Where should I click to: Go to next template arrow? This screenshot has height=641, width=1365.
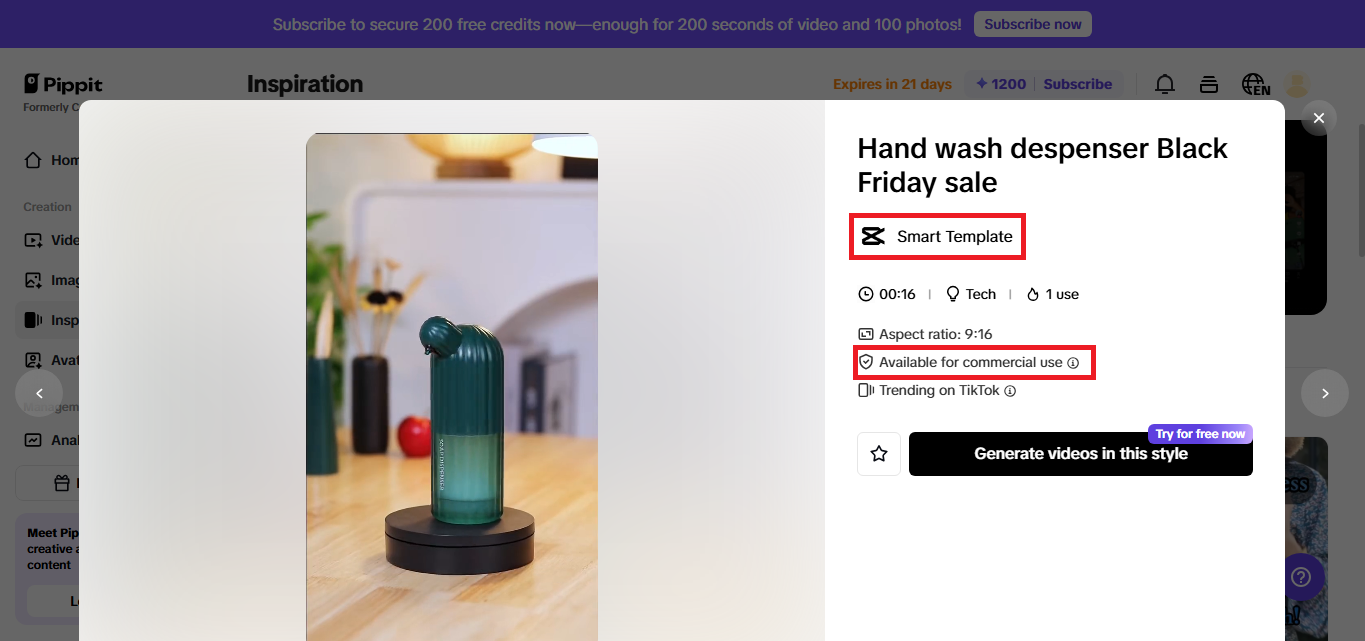click(x=1325, y=393)
